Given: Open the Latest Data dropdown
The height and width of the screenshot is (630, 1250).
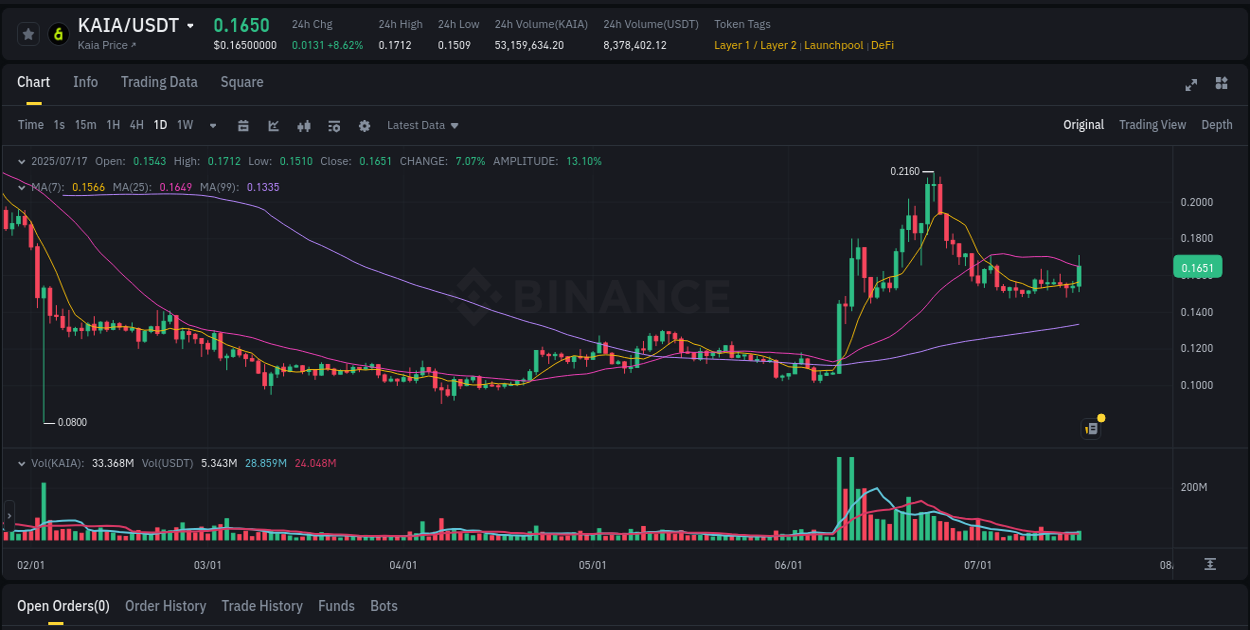Looking at the screenshot, I should point(422,125).
